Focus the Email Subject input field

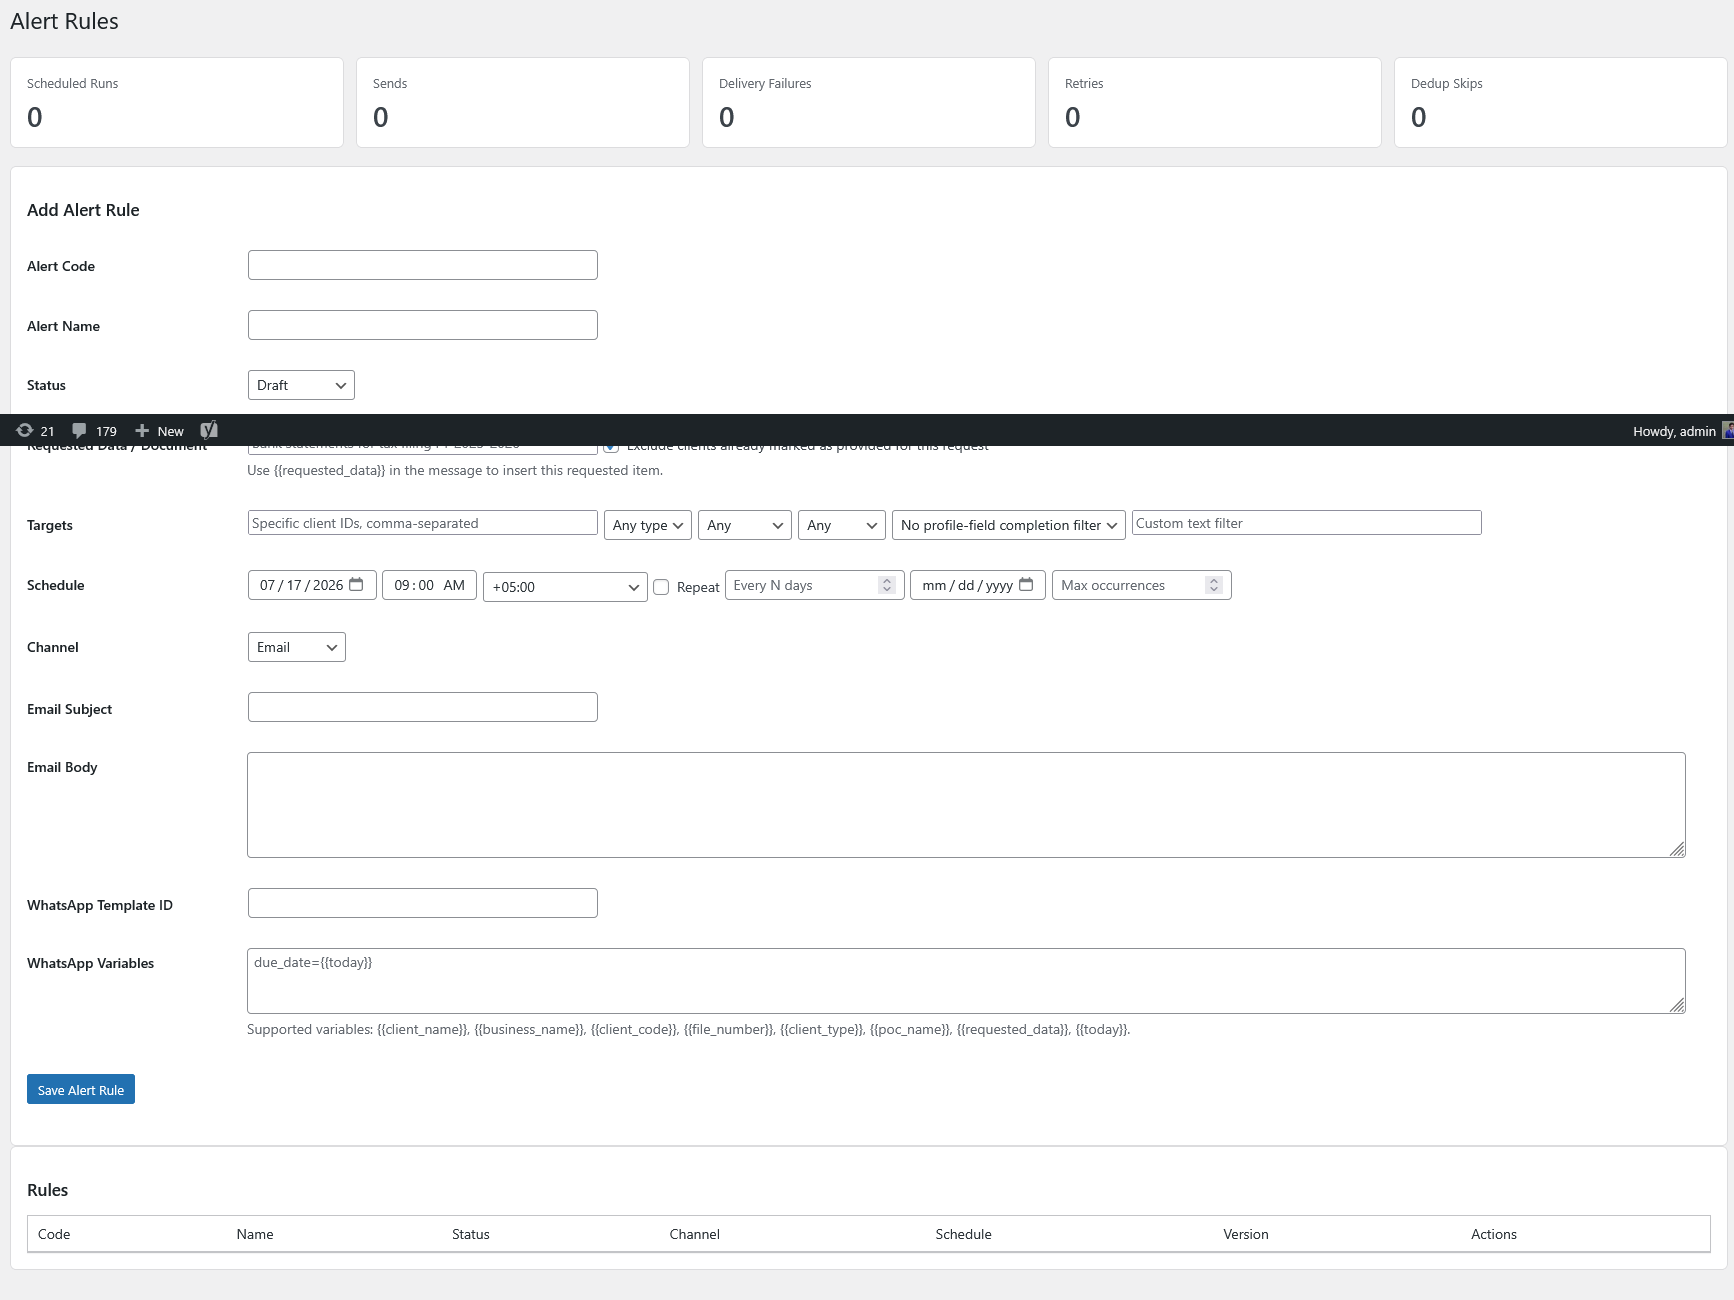pyautogui.click(x=423, y=707)
